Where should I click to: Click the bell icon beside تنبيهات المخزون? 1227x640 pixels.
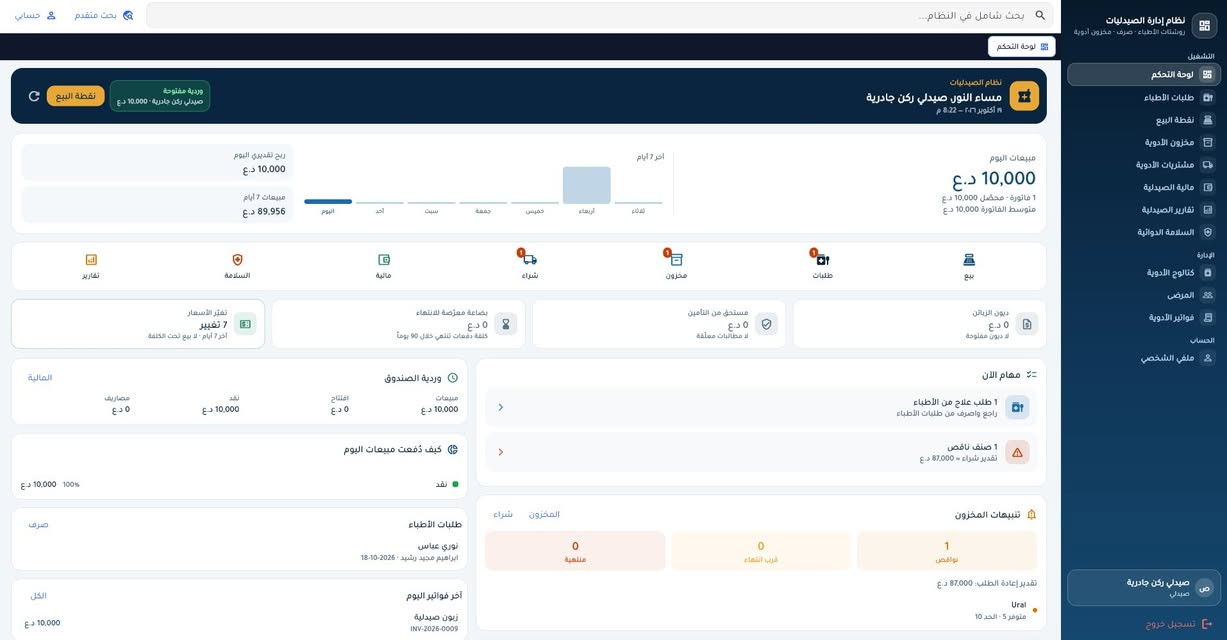(x=1031, y=514)
